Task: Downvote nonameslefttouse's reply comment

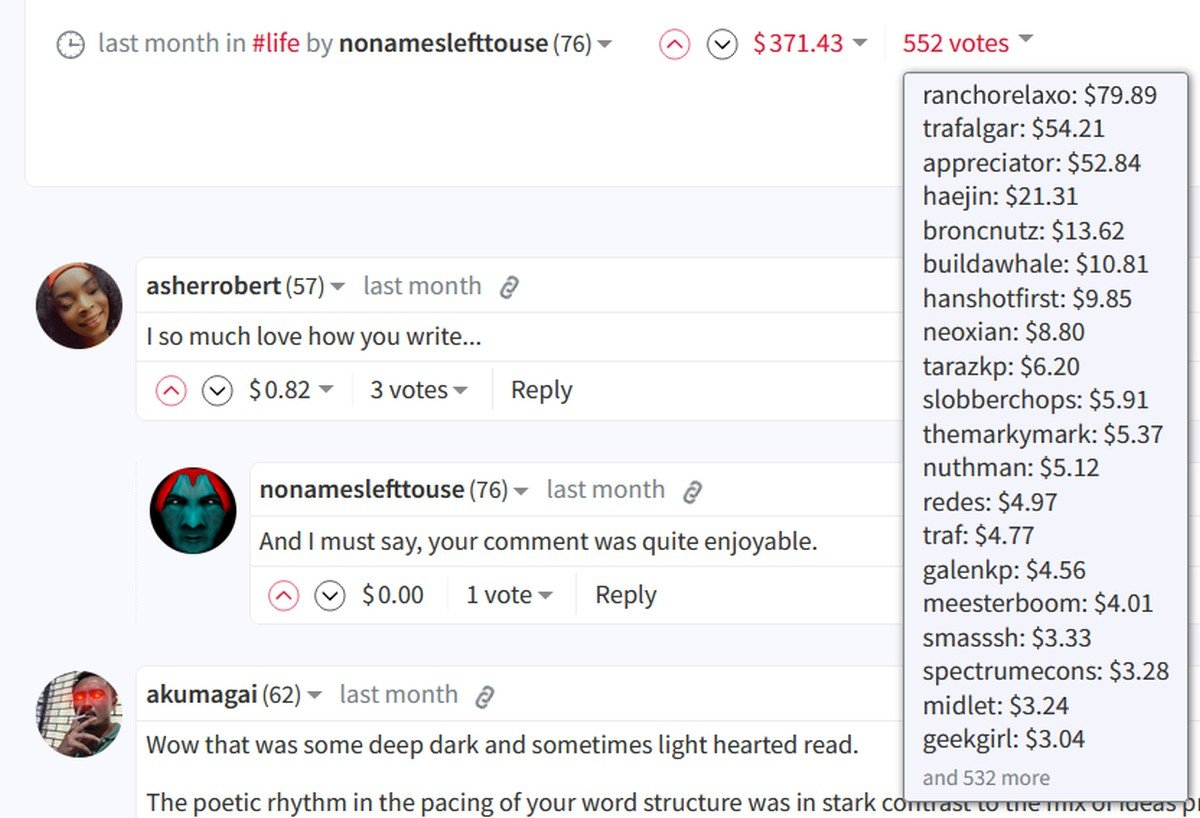Action: [330, 596]
